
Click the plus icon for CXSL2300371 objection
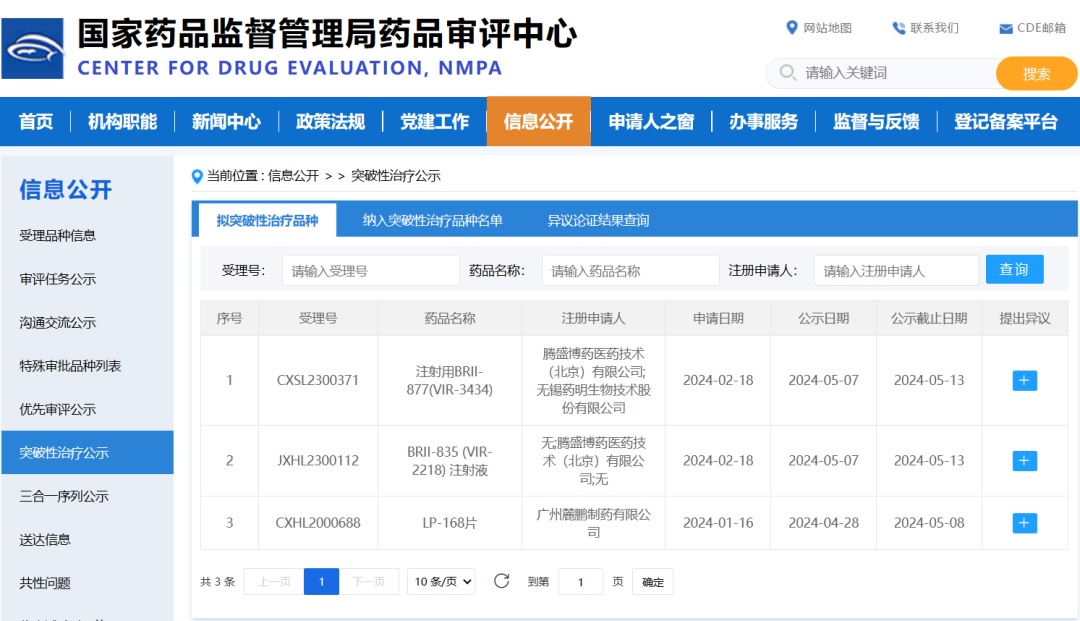click(x=1023, y=381)
